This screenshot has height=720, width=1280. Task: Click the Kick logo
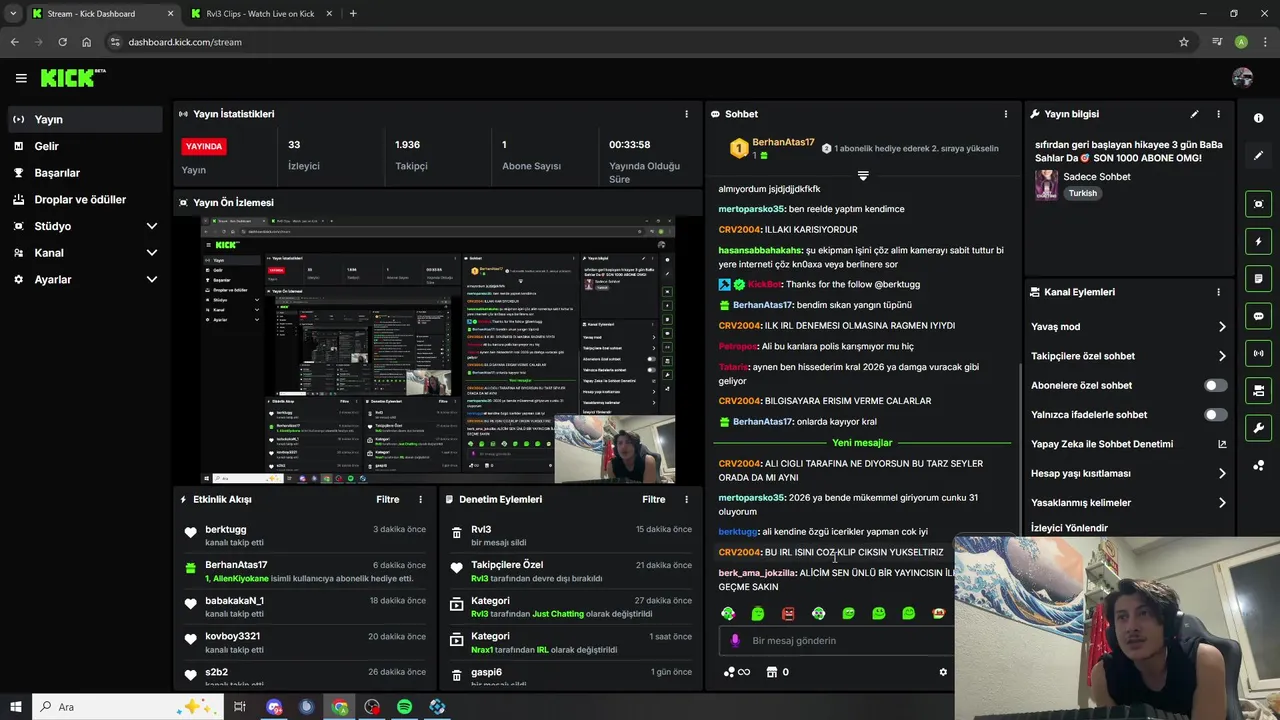pyautogui.click(x=73, y=78)
